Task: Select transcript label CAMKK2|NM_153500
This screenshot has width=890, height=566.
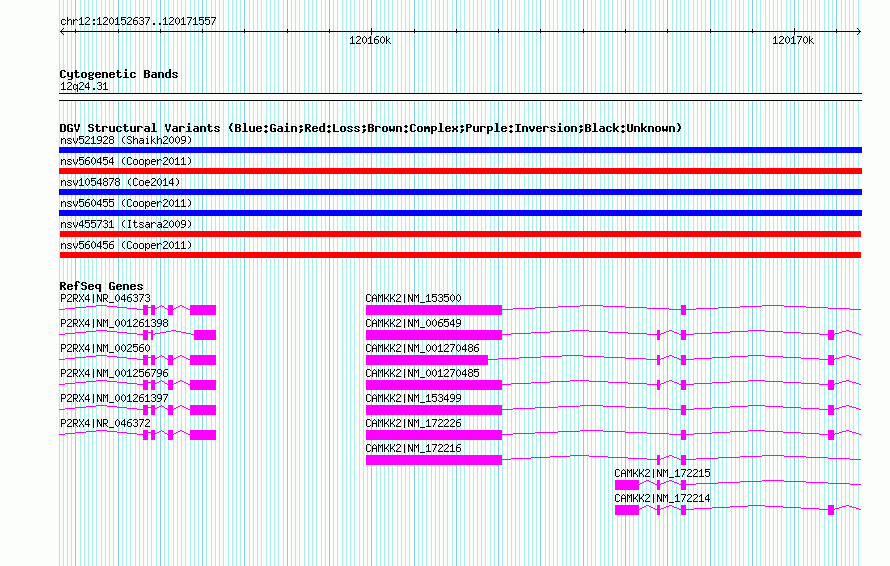Action: [413, 298]
